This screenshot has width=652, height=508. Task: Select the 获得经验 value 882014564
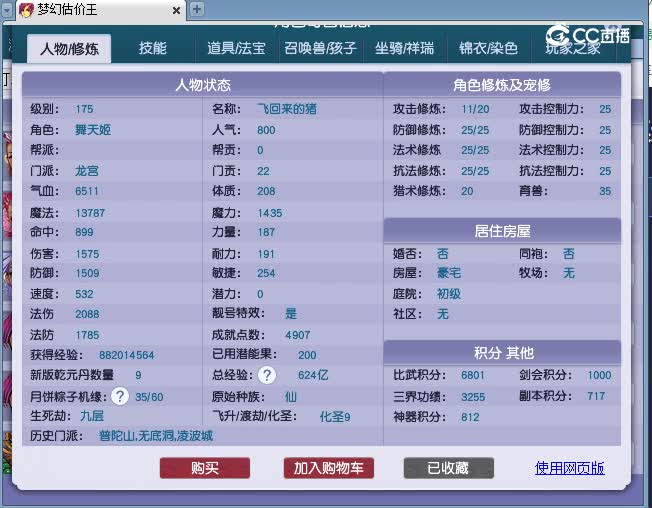click(126, 355)
